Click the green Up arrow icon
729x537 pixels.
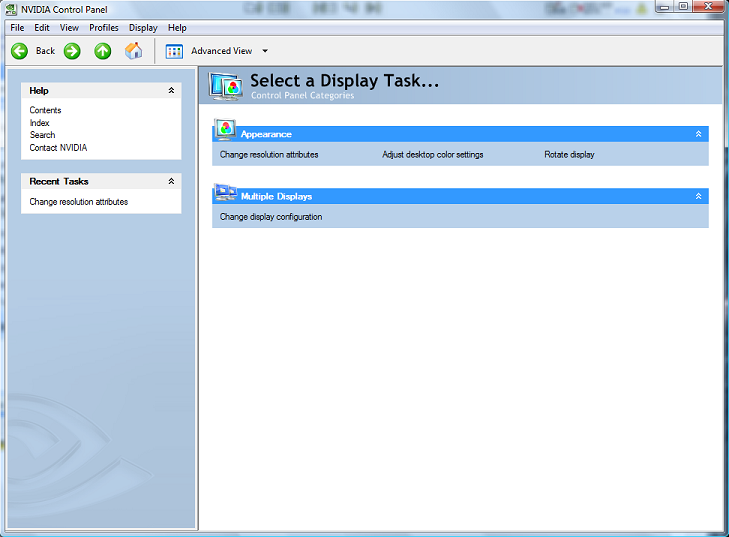[102, 51]
